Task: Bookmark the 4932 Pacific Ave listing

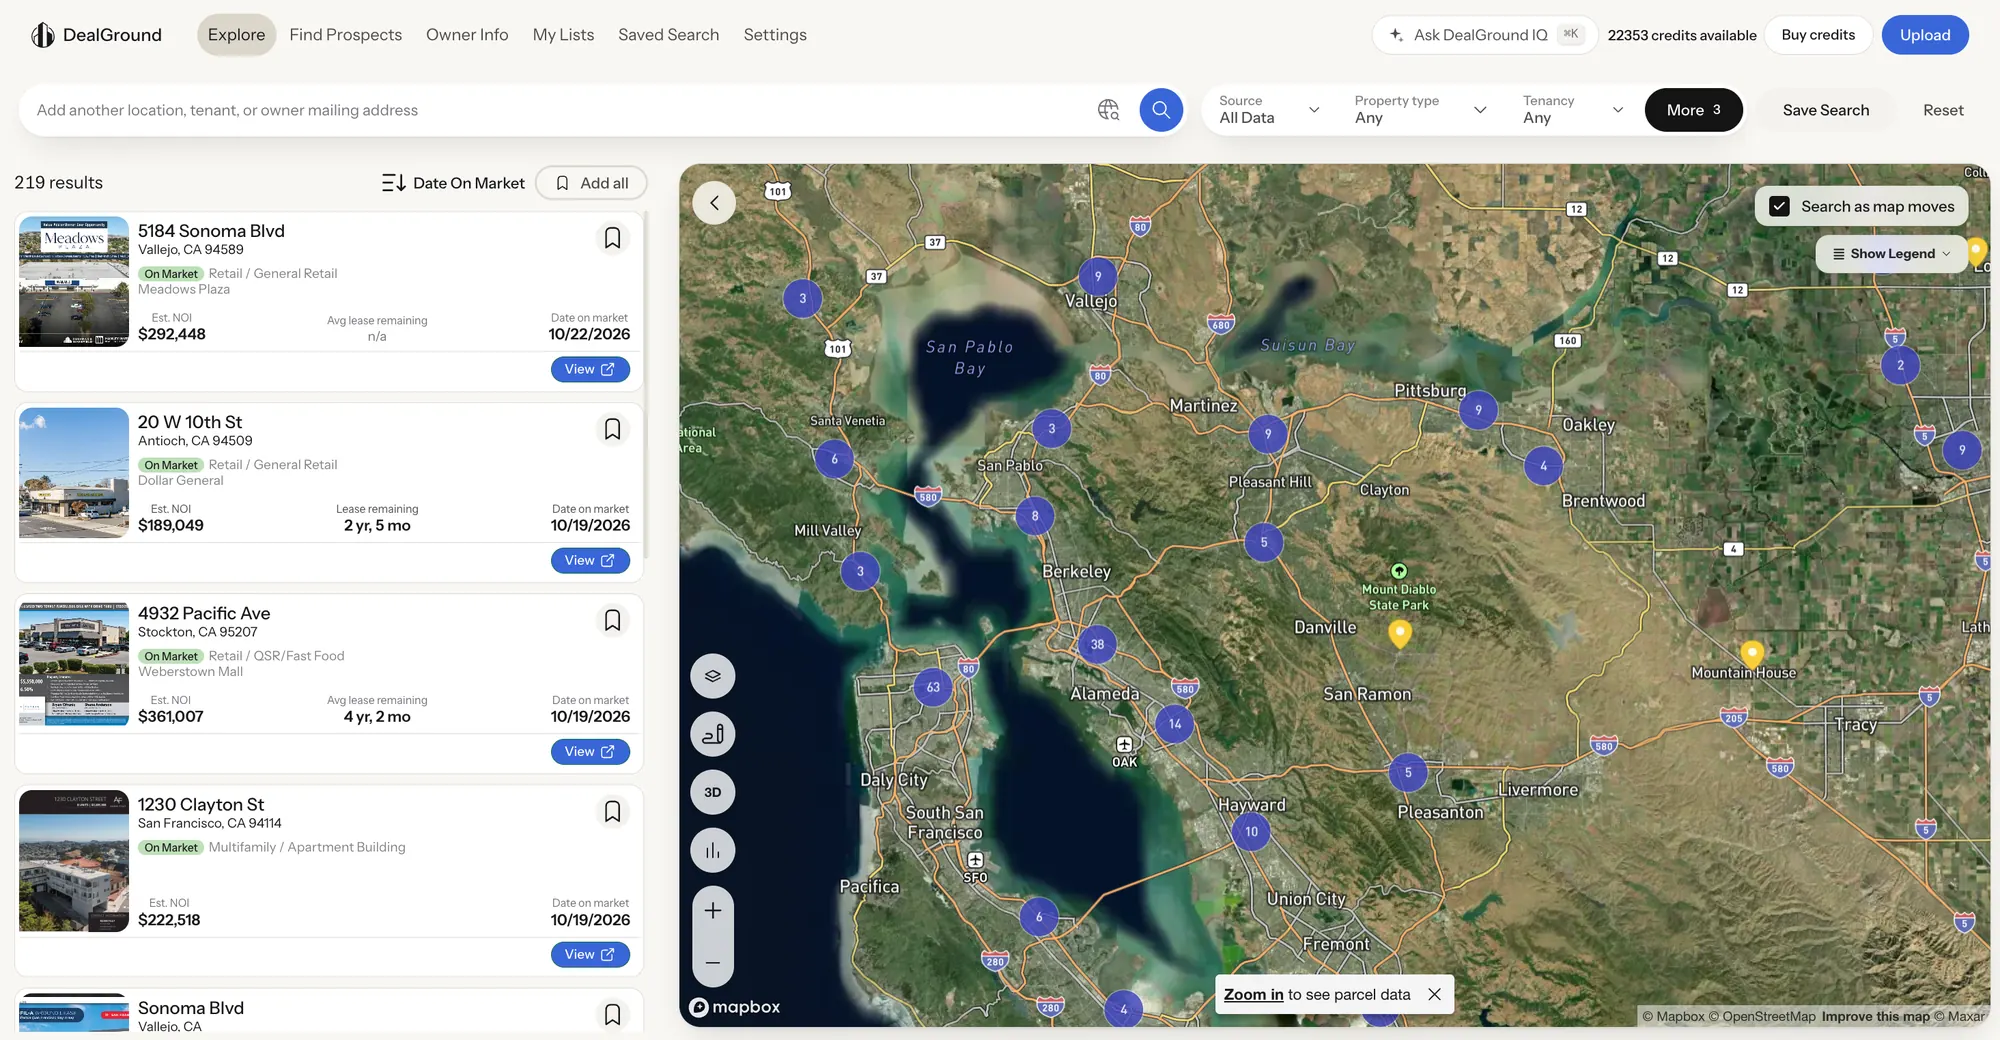Action: [612, 620]
